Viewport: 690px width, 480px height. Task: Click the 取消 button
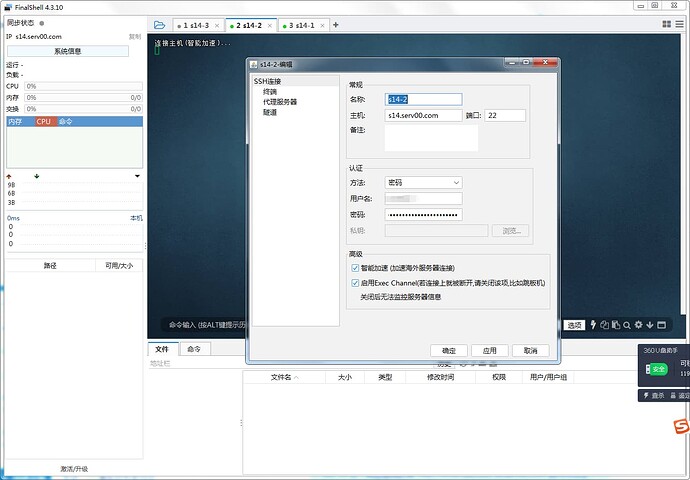531,351
